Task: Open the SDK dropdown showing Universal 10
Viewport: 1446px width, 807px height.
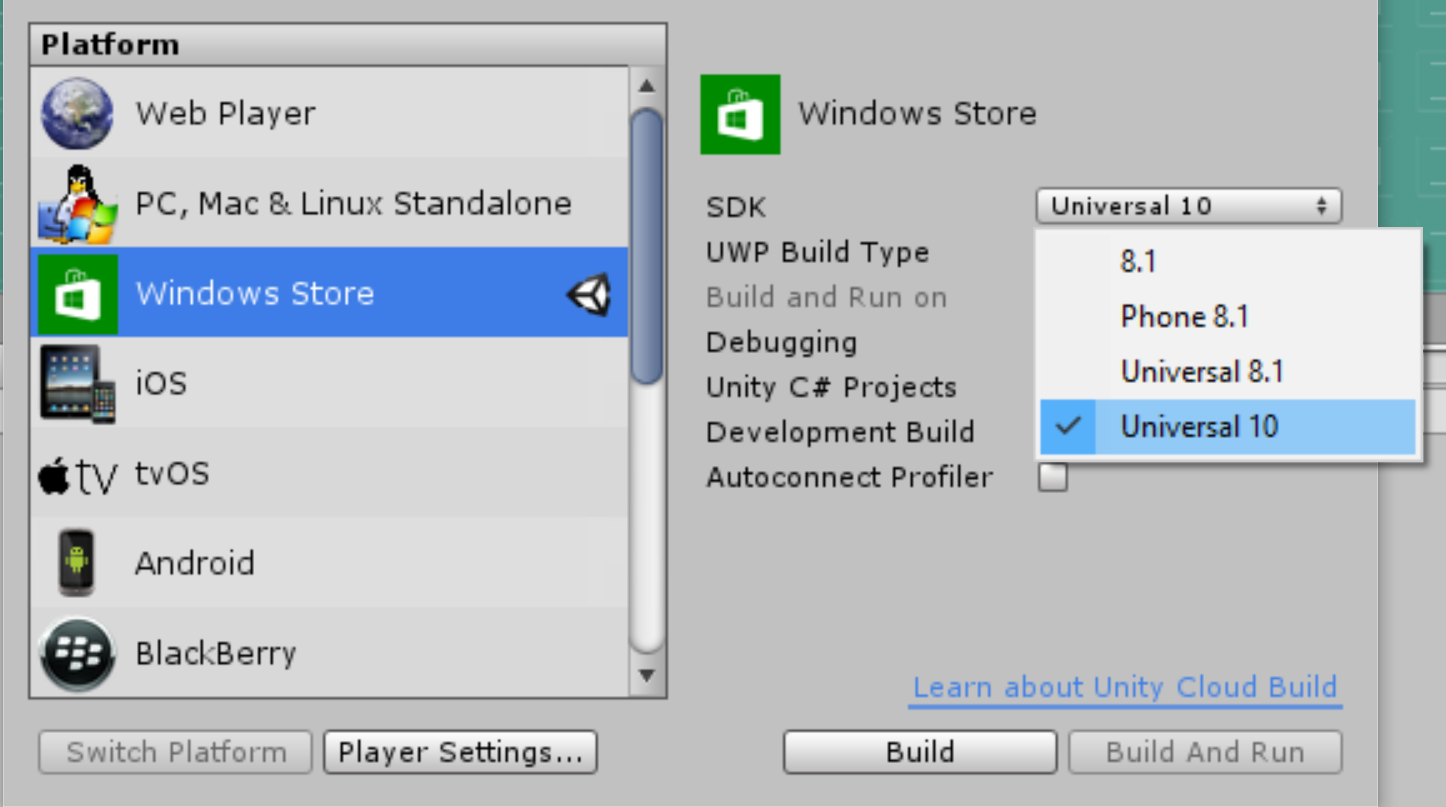Action: point(1188,207)
